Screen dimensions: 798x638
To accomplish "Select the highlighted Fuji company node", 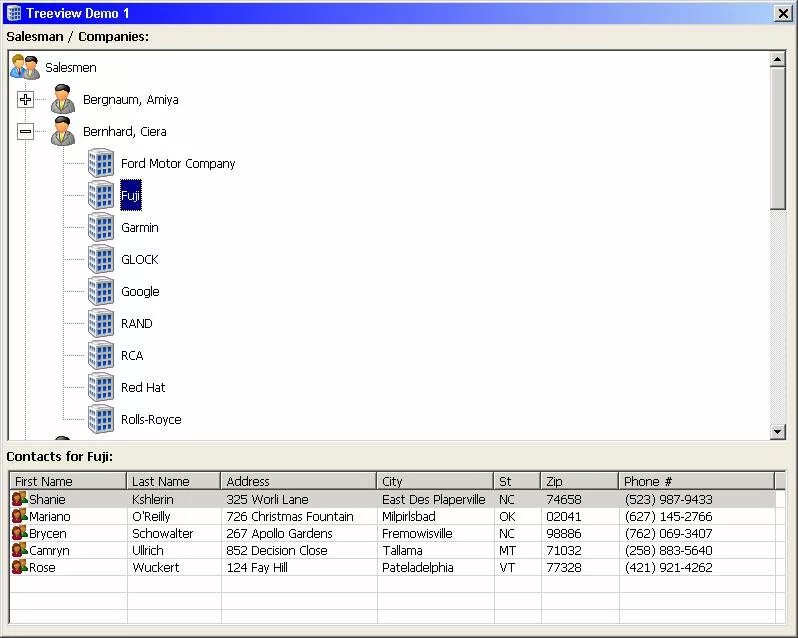I will click(x=131, y=195).
